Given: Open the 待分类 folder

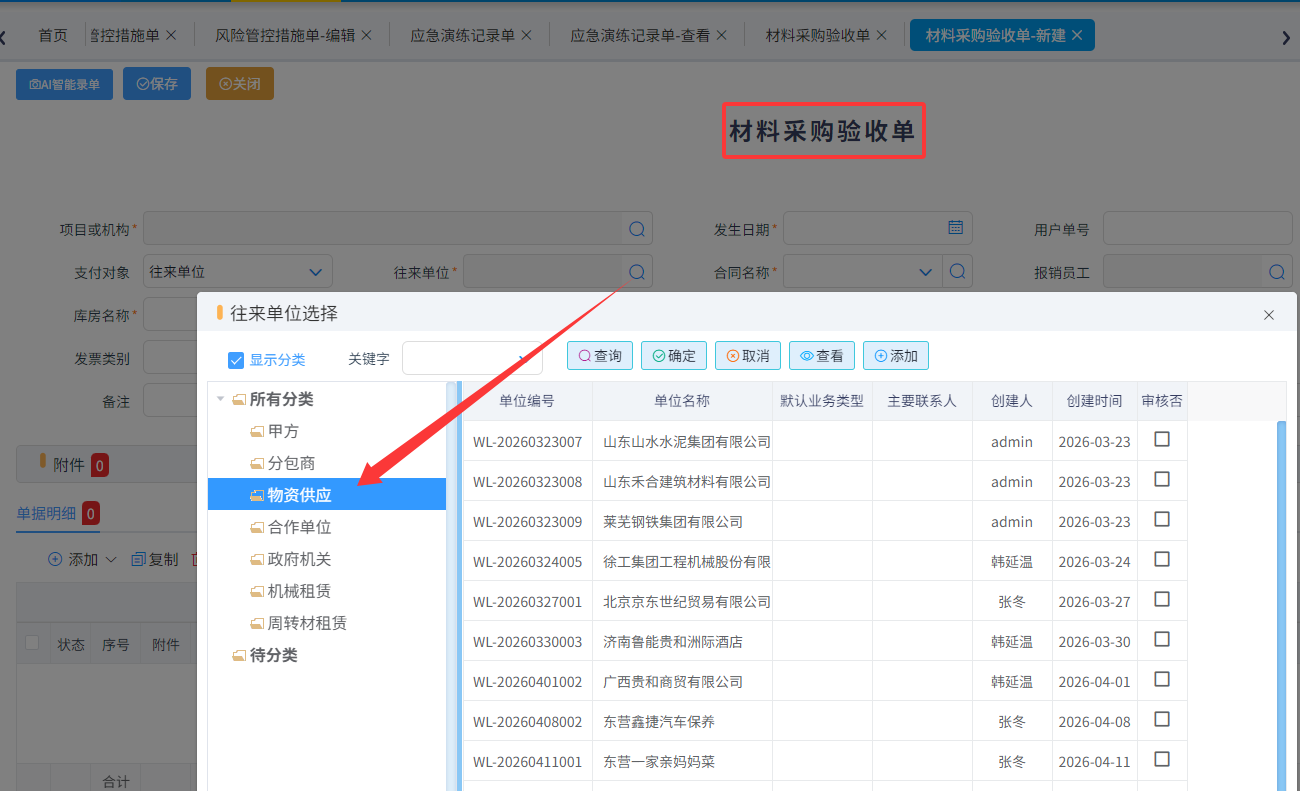Looking at the screenshot, I should (x=273, y=655).
